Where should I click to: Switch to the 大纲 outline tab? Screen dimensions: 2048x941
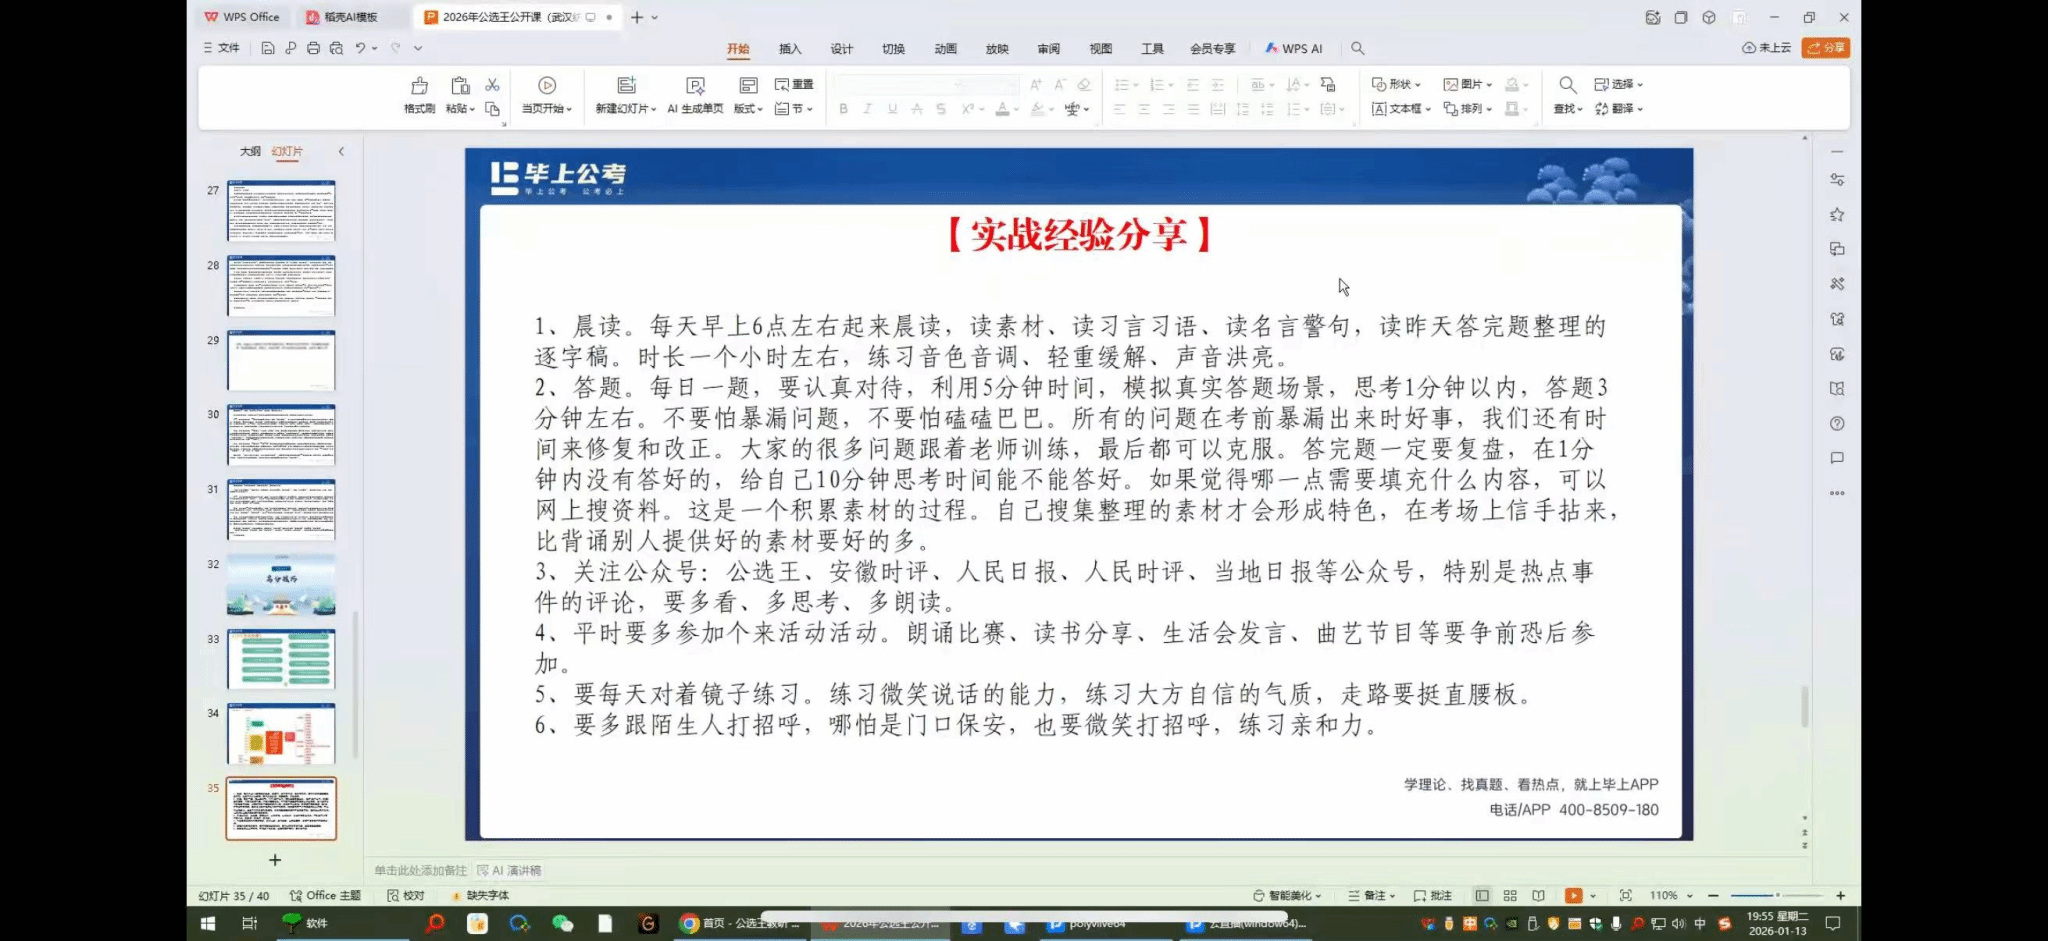[x=250, y=152]
